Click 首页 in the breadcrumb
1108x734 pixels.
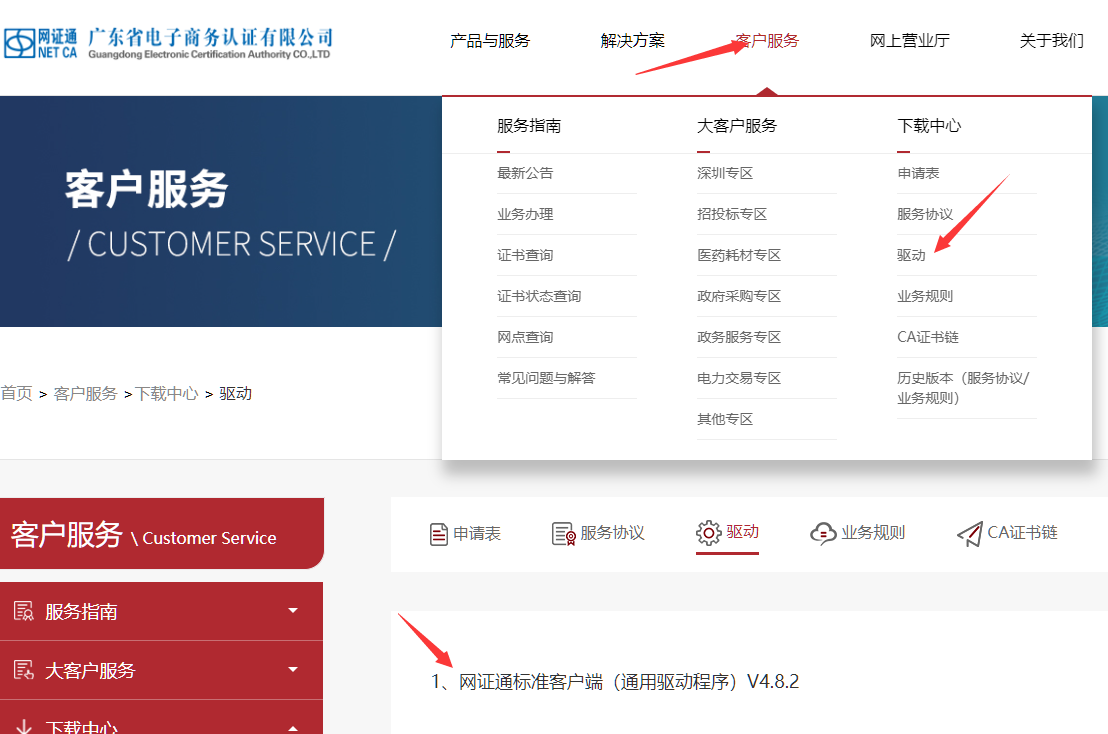pos(16,393)
